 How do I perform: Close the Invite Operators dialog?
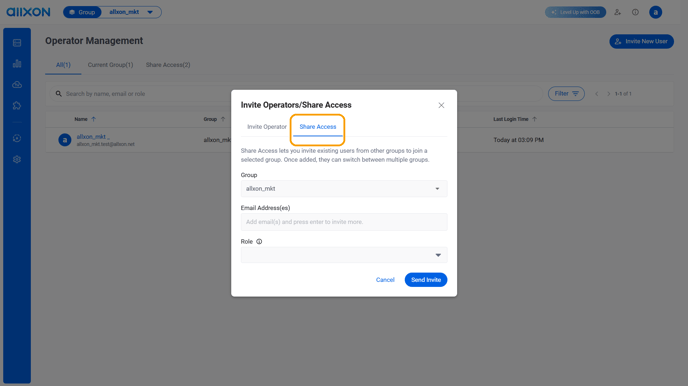click(x=441, y=105)
